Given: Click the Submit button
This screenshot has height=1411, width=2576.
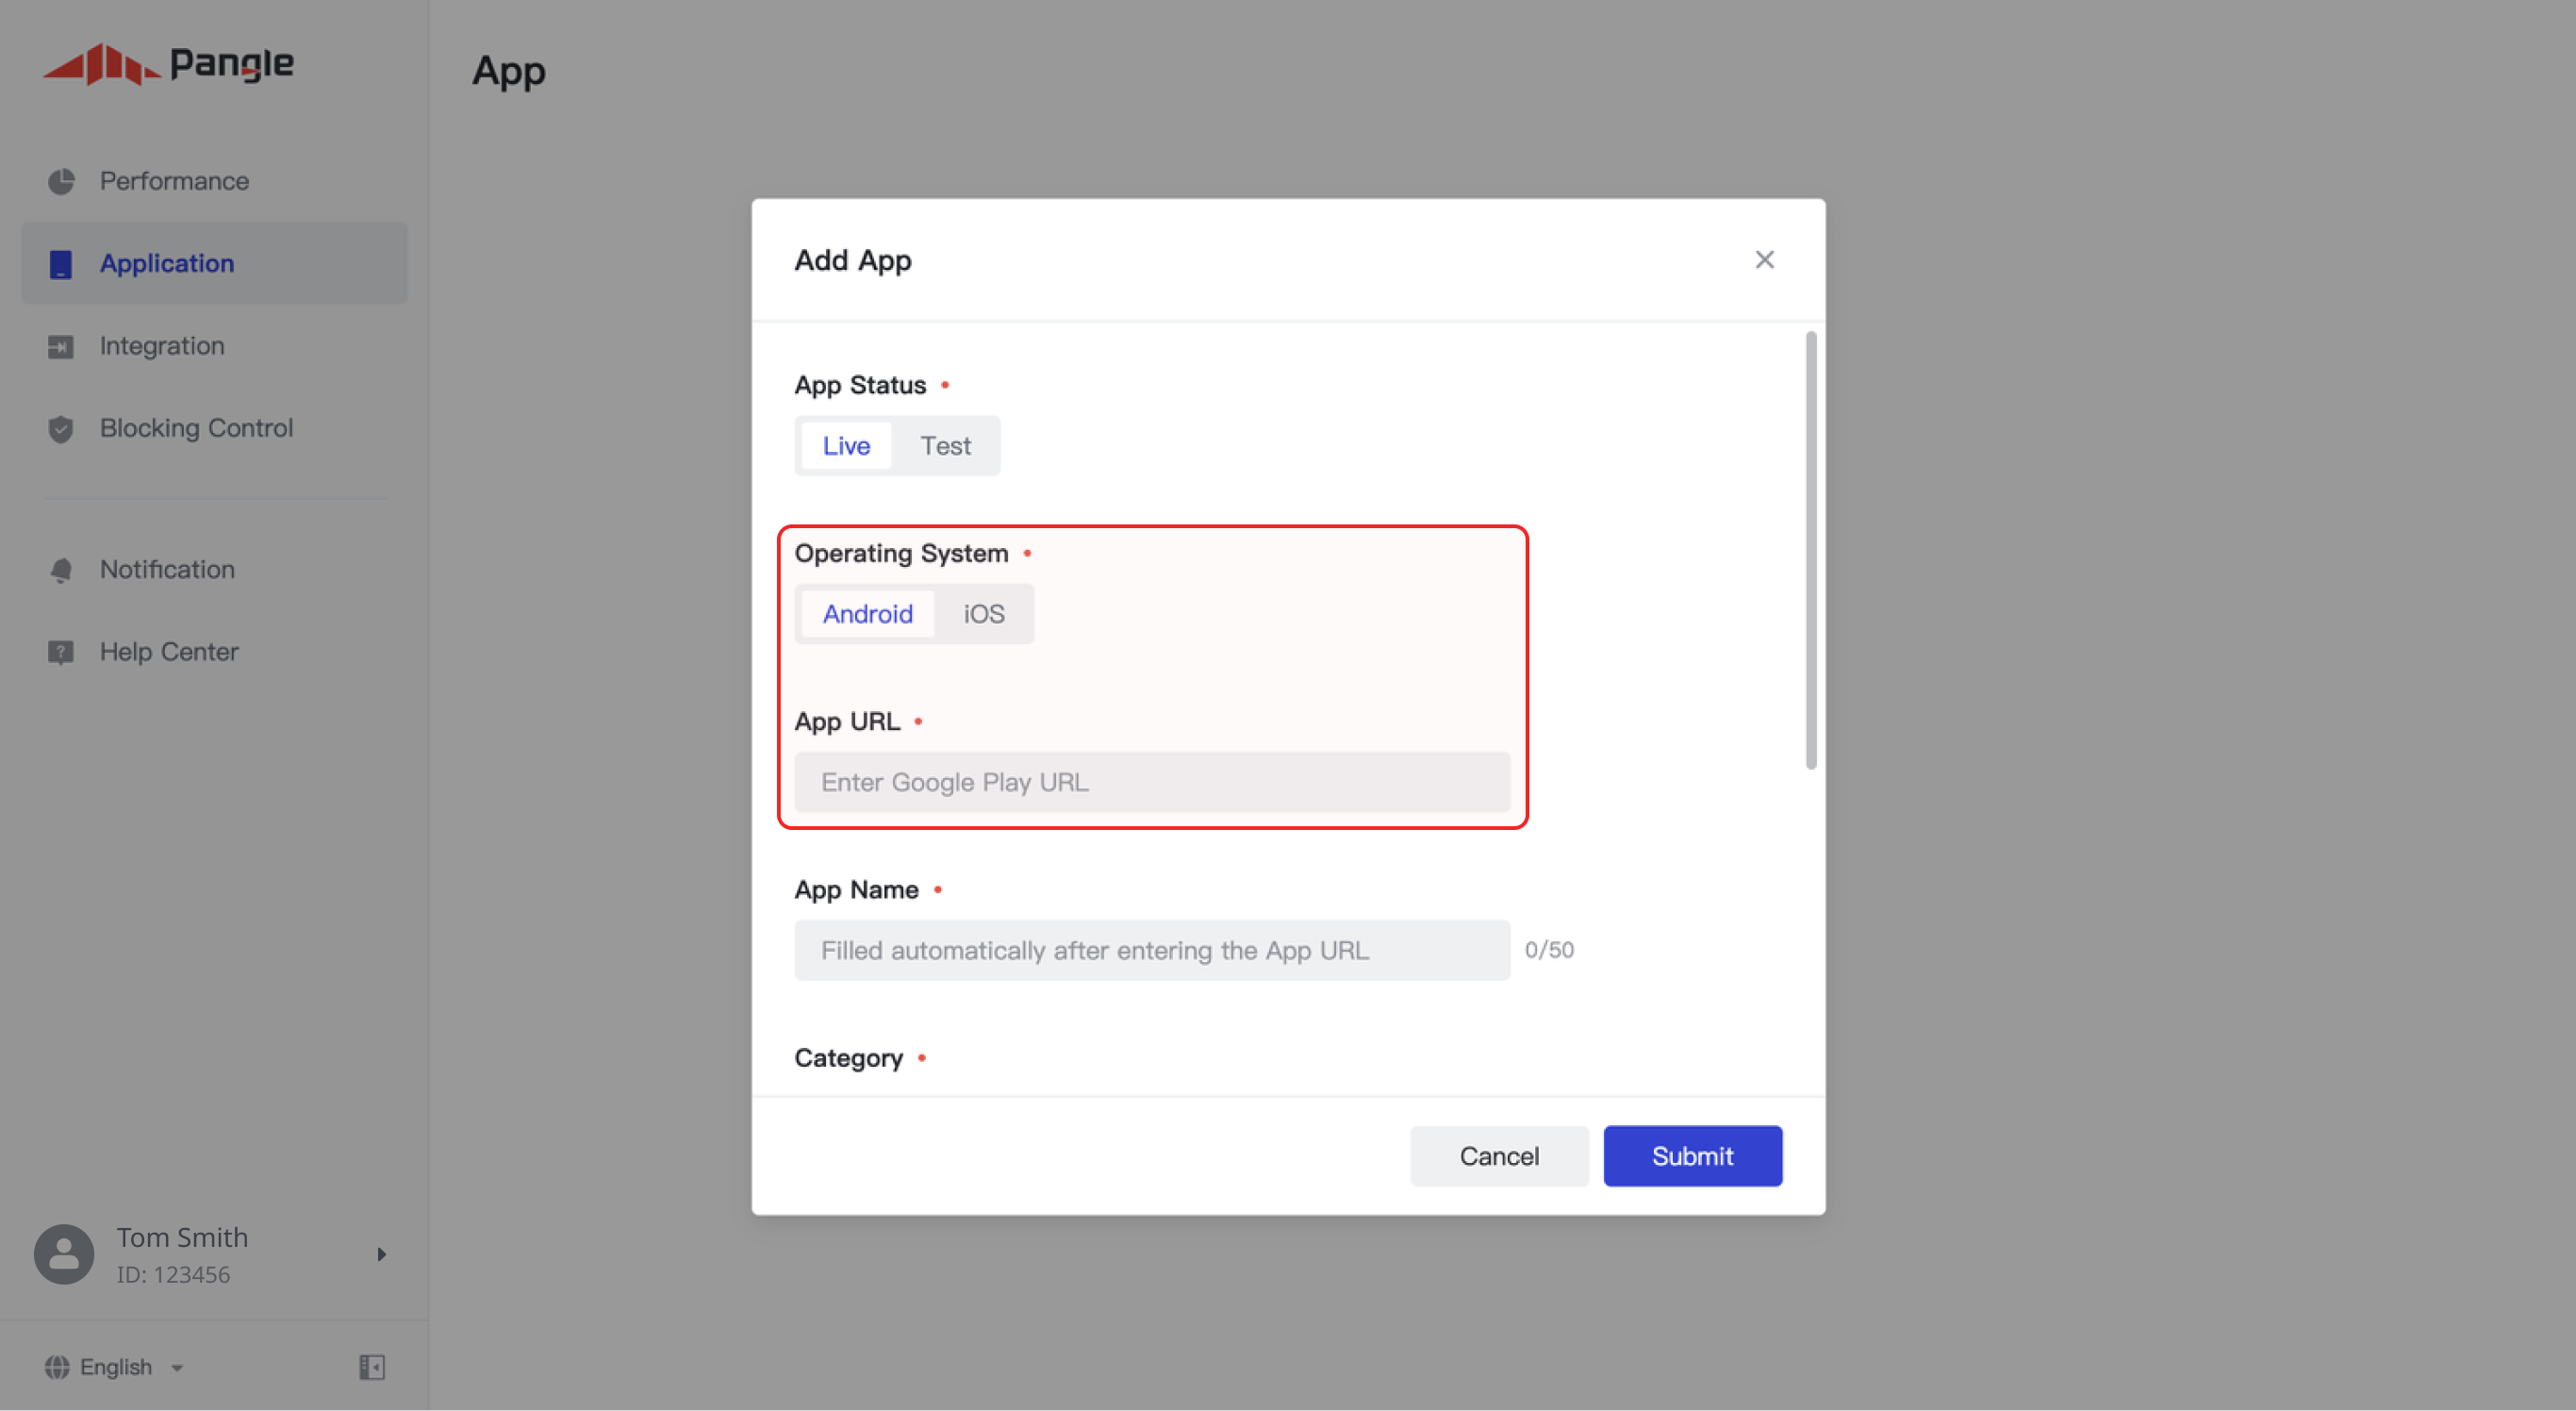Looking at the screenshot, I should coord(1692,1156).
